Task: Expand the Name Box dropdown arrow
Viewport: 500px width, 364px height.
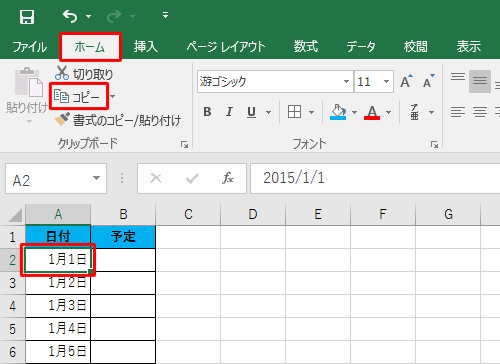Action: coord(96,178)
